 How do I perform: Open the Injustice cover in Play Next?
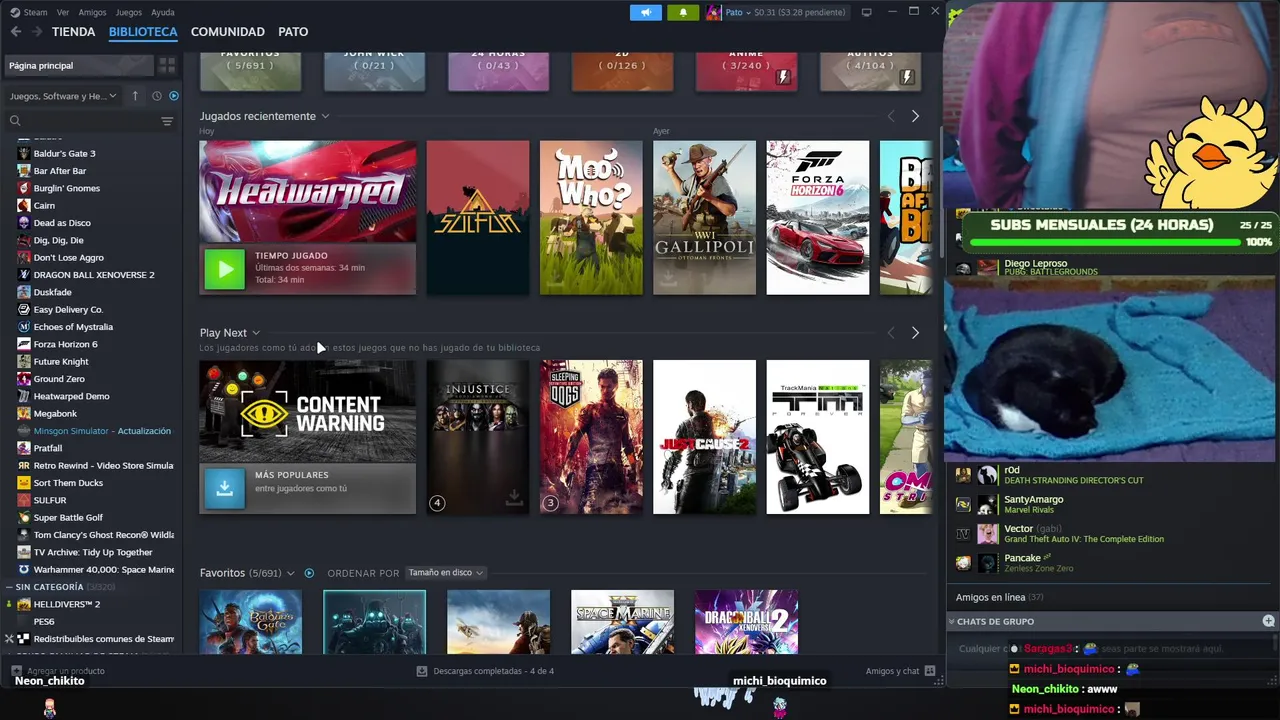click(x=478, y=437)
